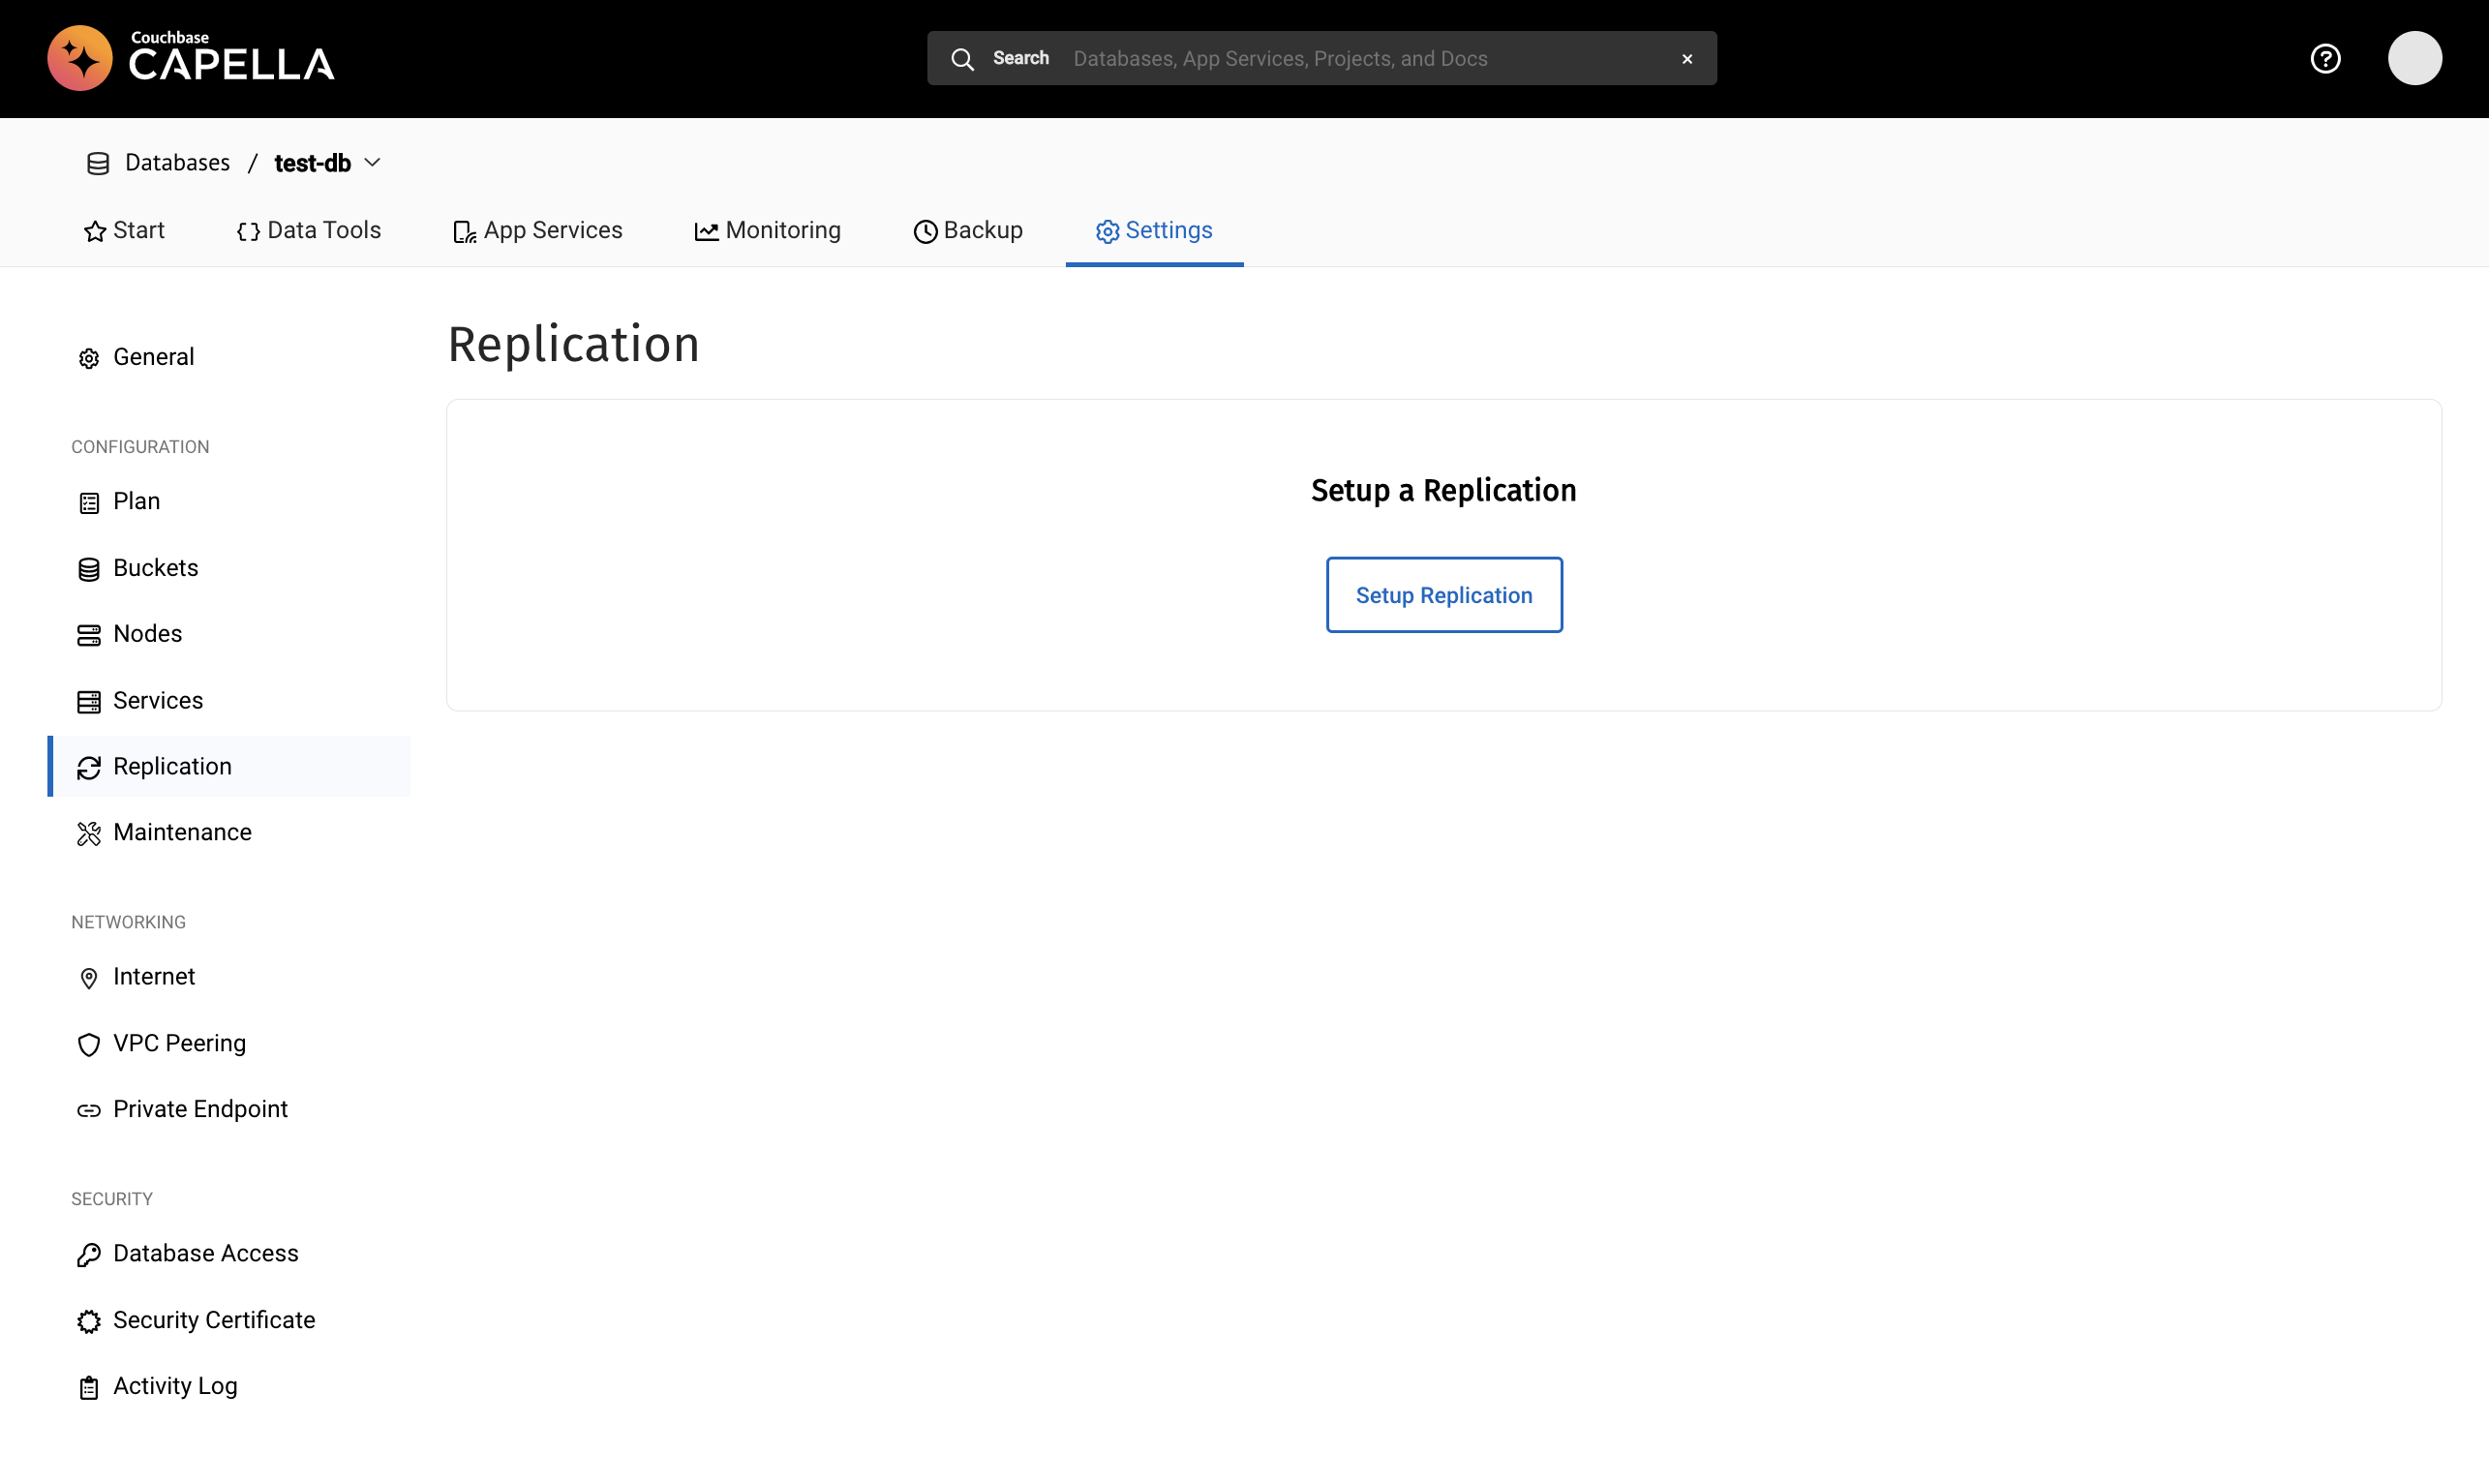Click the search magnifier icon
Image resolution: width=2489 pixels, height=1484 pixels.
tap(962, 58)
